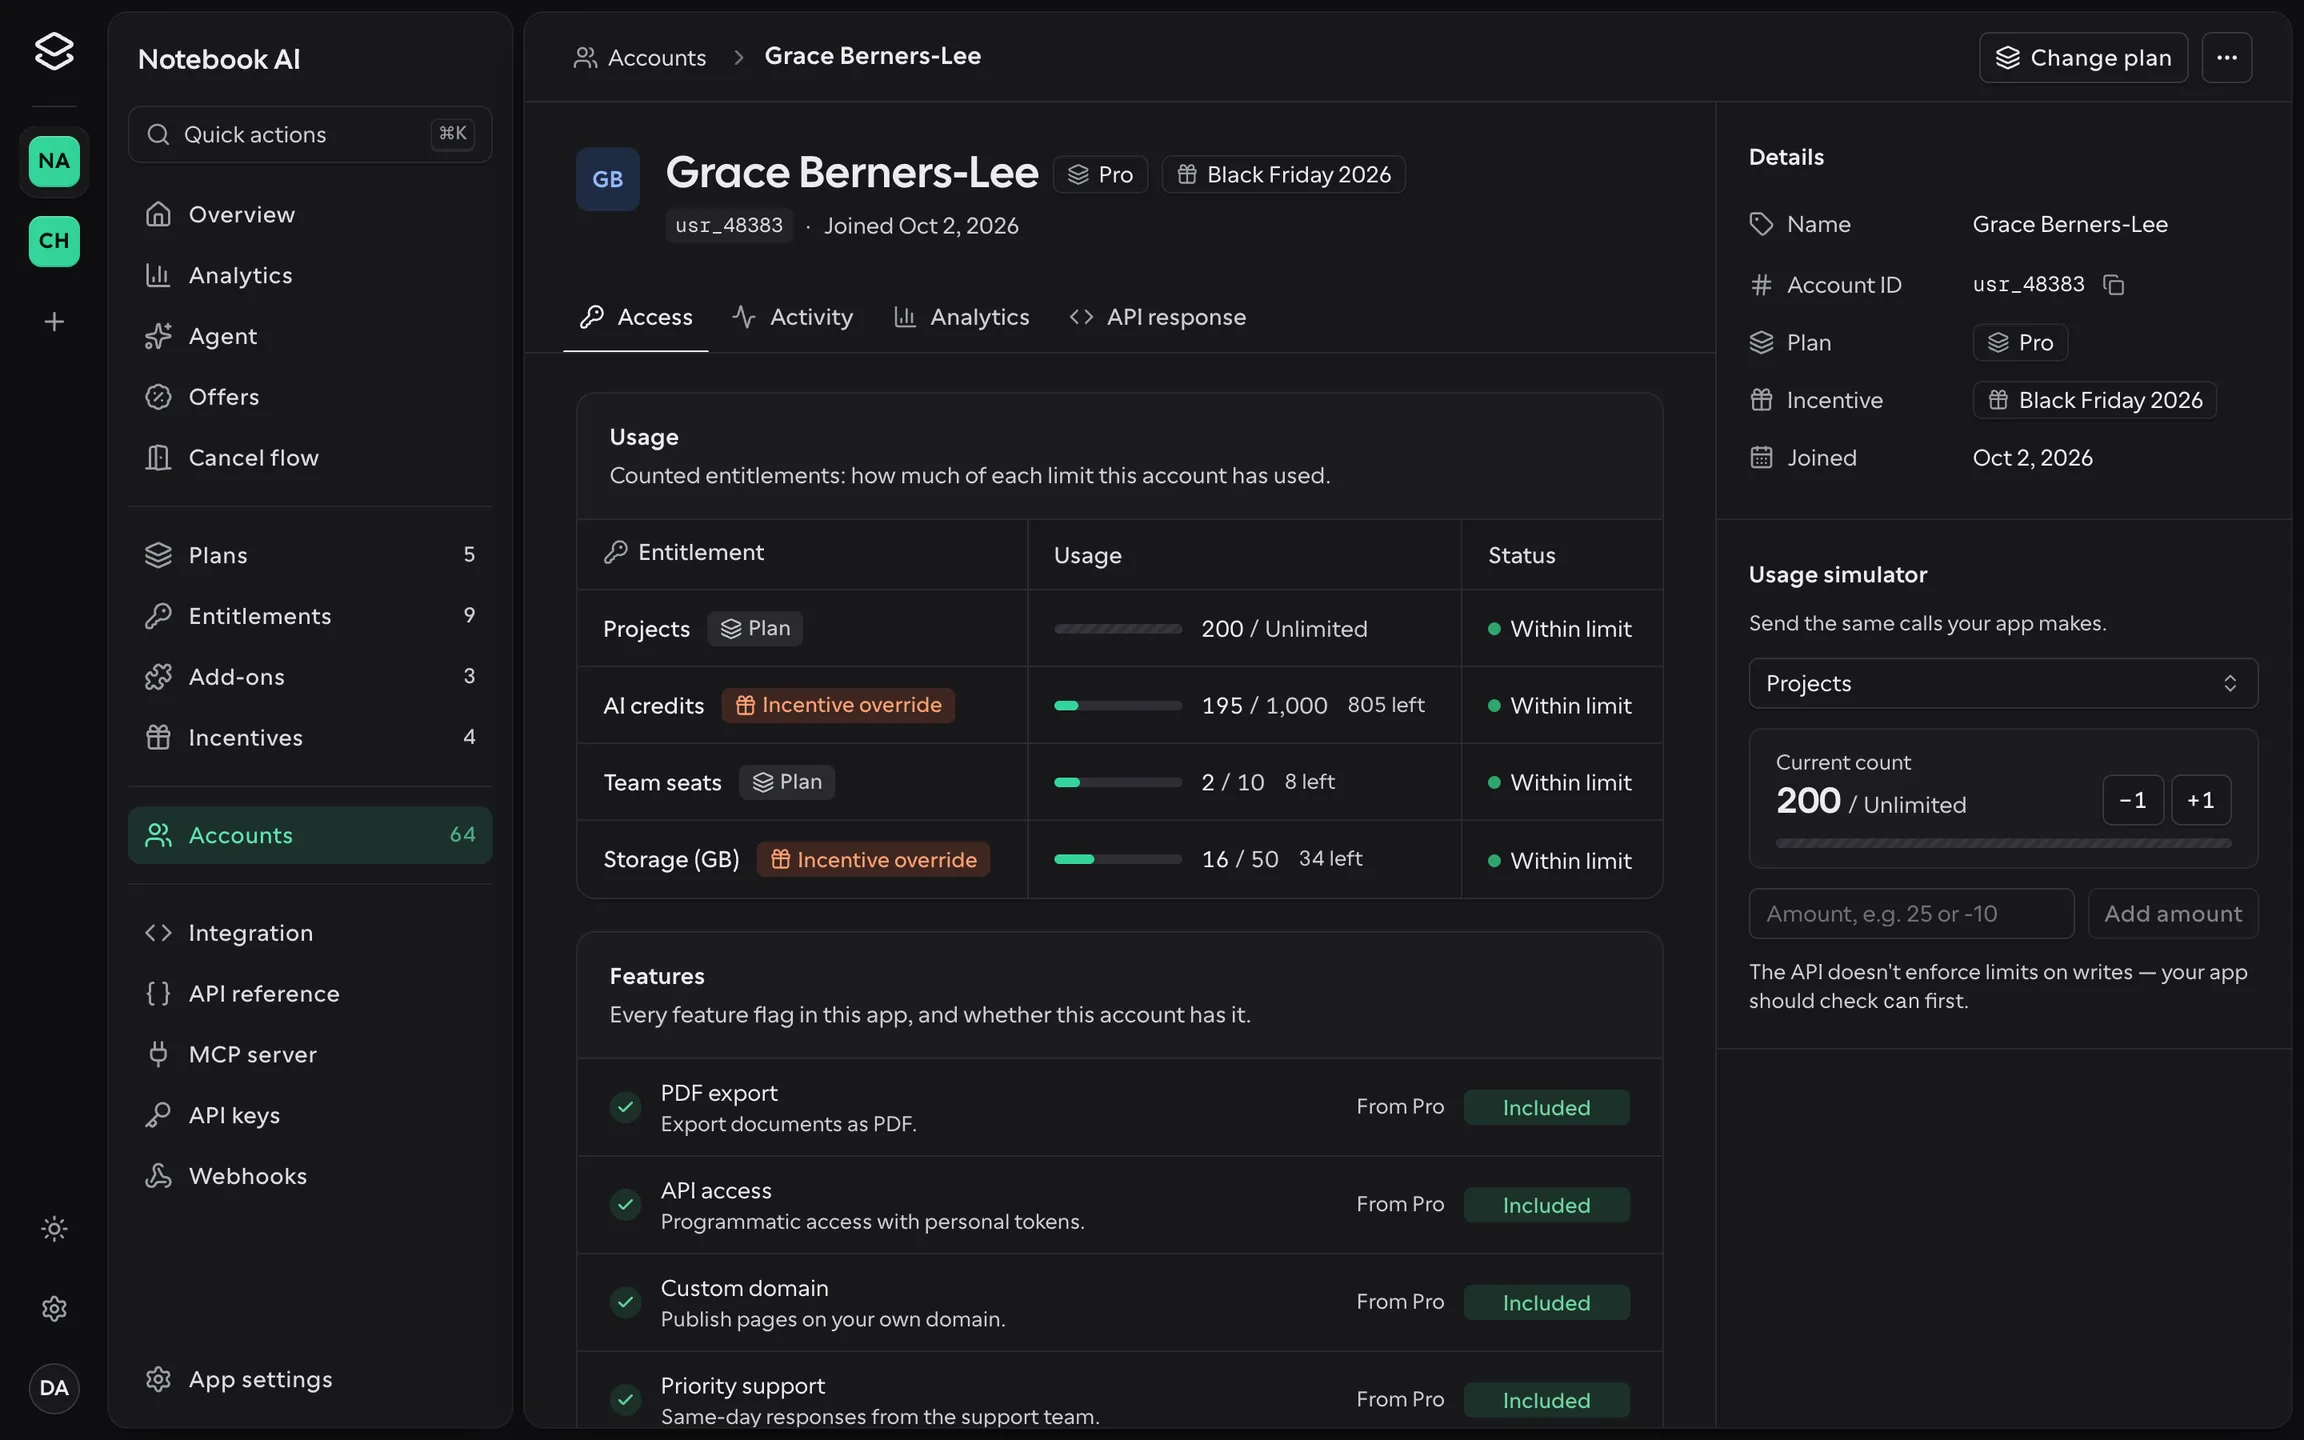Open App settings at the sidebar bottom

click(310, 1380)
